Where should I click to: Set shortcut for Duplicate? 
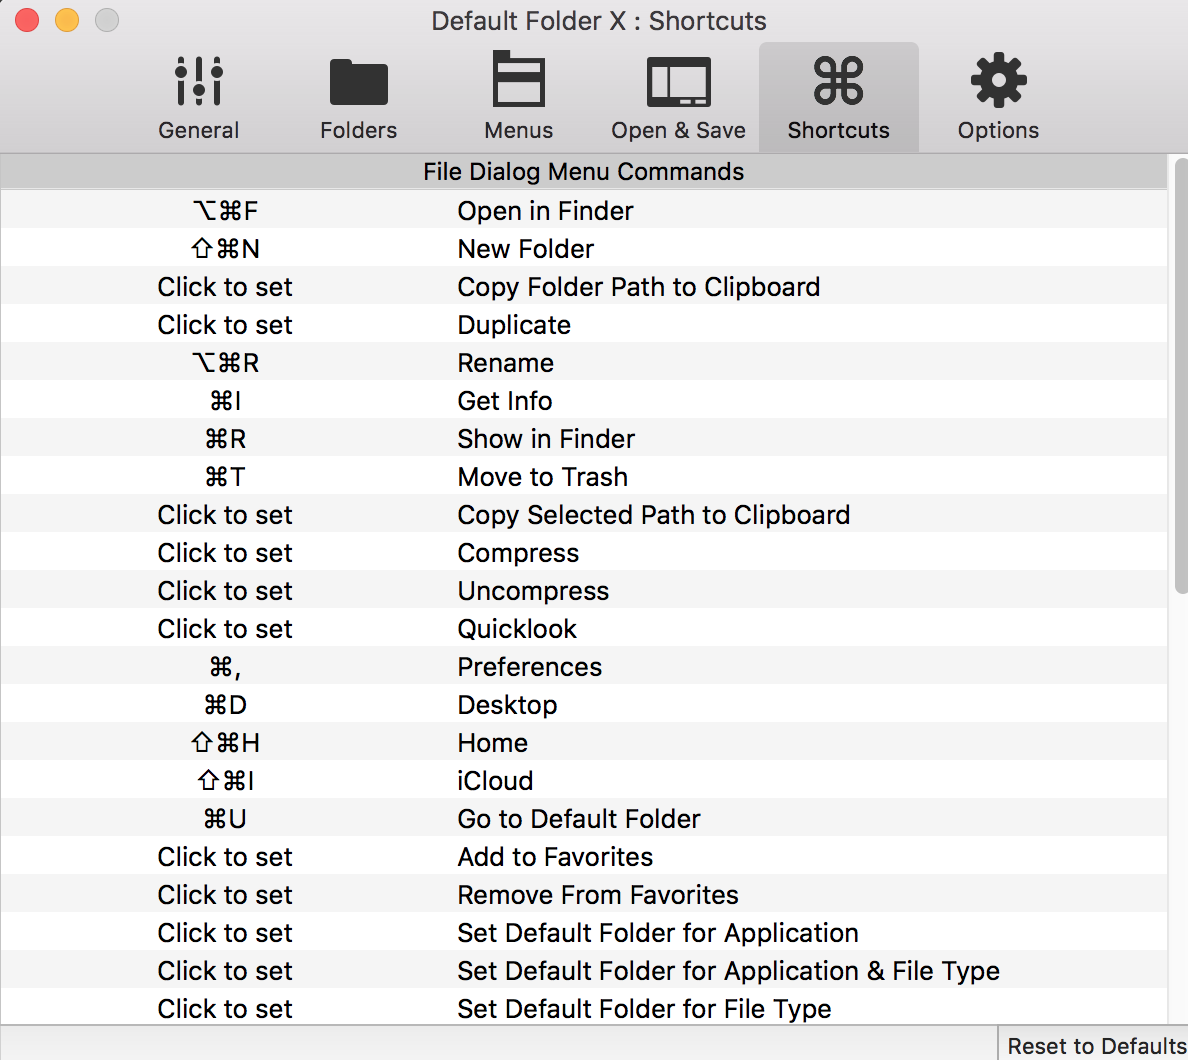(x=225, y=325)
